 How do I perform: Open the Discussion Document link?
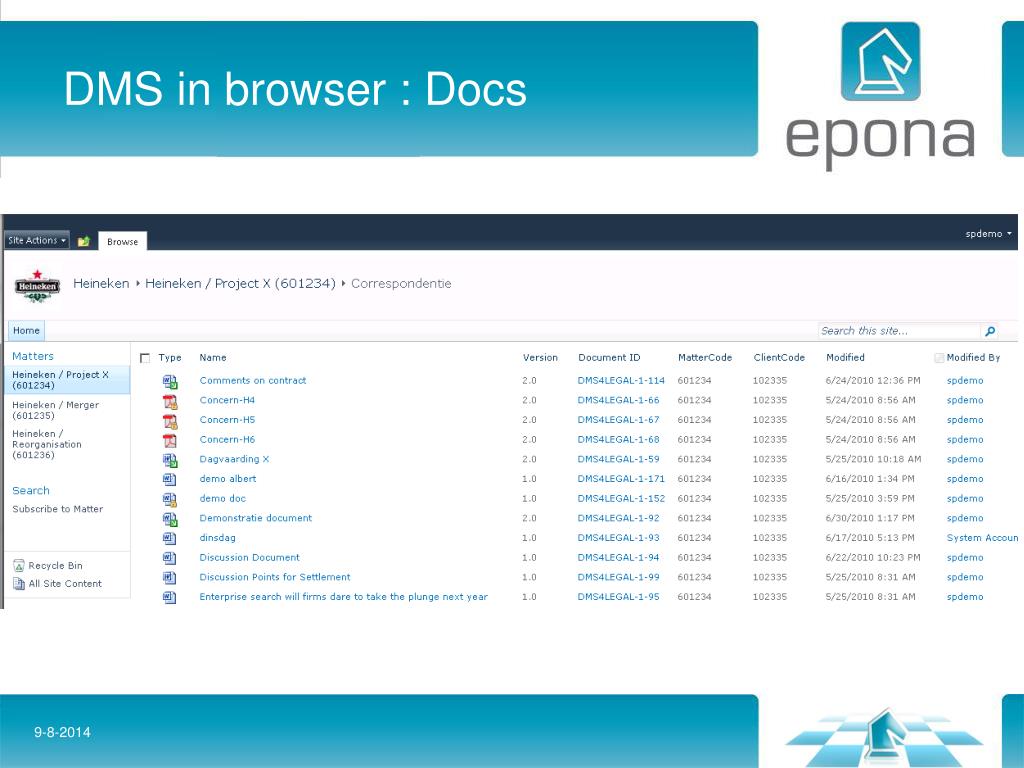(249, 558)
